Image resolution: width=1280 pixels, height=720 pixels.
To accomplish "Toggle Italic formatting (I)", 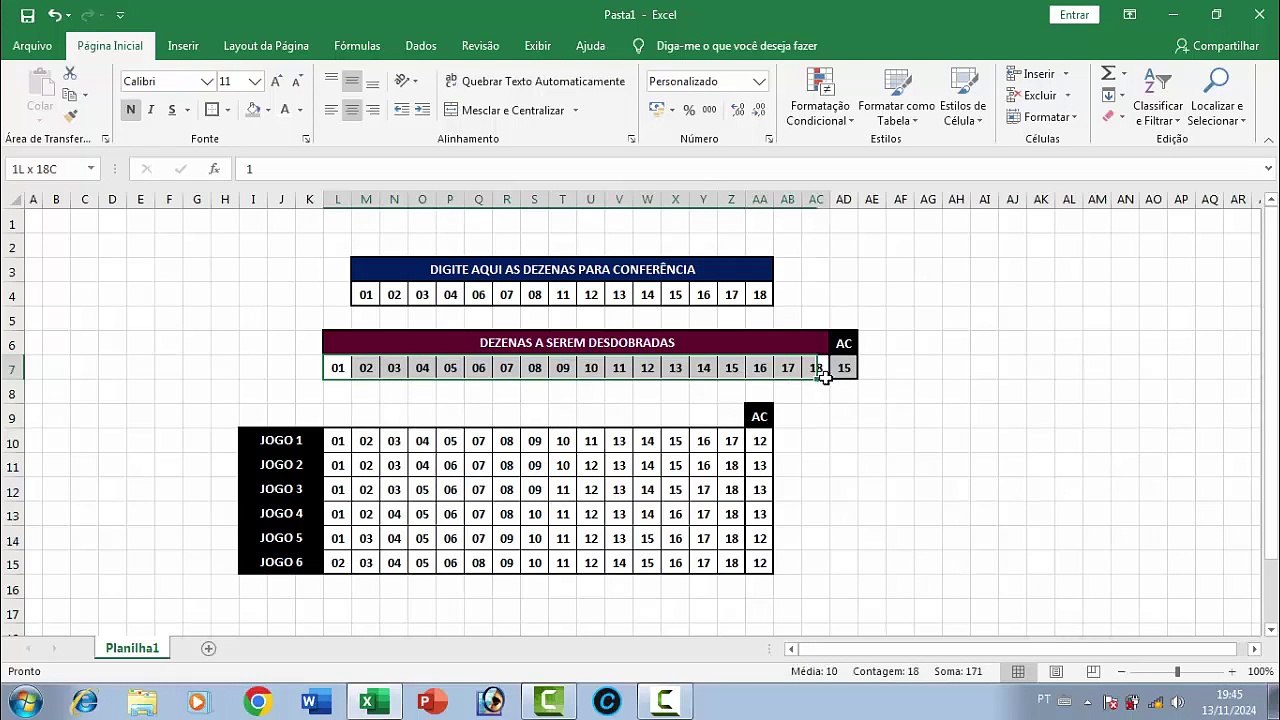I will 151,110.
